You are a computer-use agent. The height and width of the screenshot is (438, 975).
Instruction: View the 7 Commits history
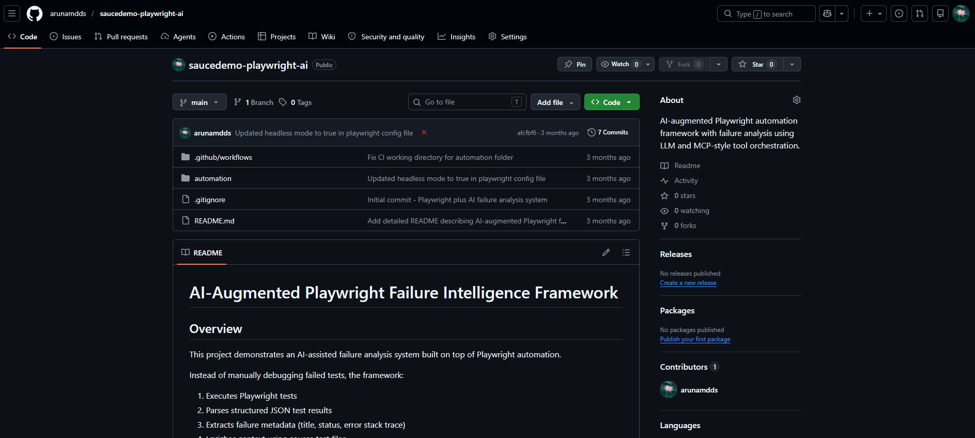pyautogui.click(x=608, y=133)
